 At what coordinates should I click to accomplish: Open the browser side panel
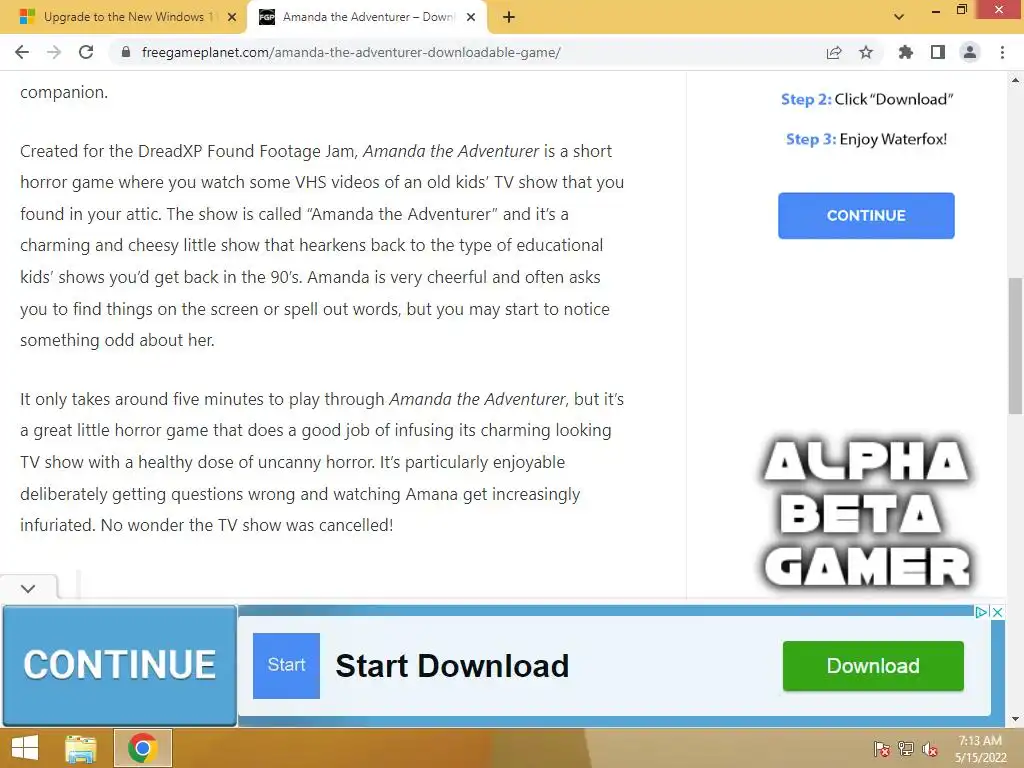(x=938, y=52)
